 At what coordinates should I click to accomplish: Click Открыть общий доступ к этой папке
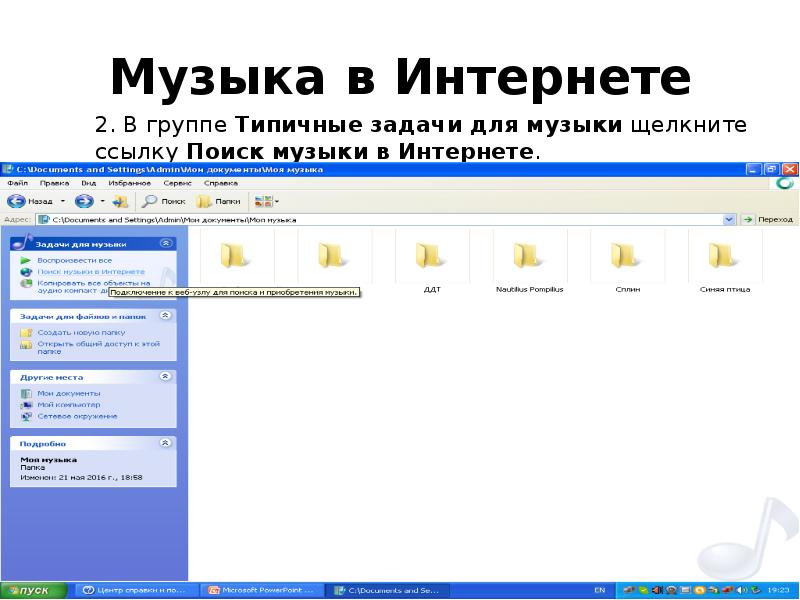point(98,347)
